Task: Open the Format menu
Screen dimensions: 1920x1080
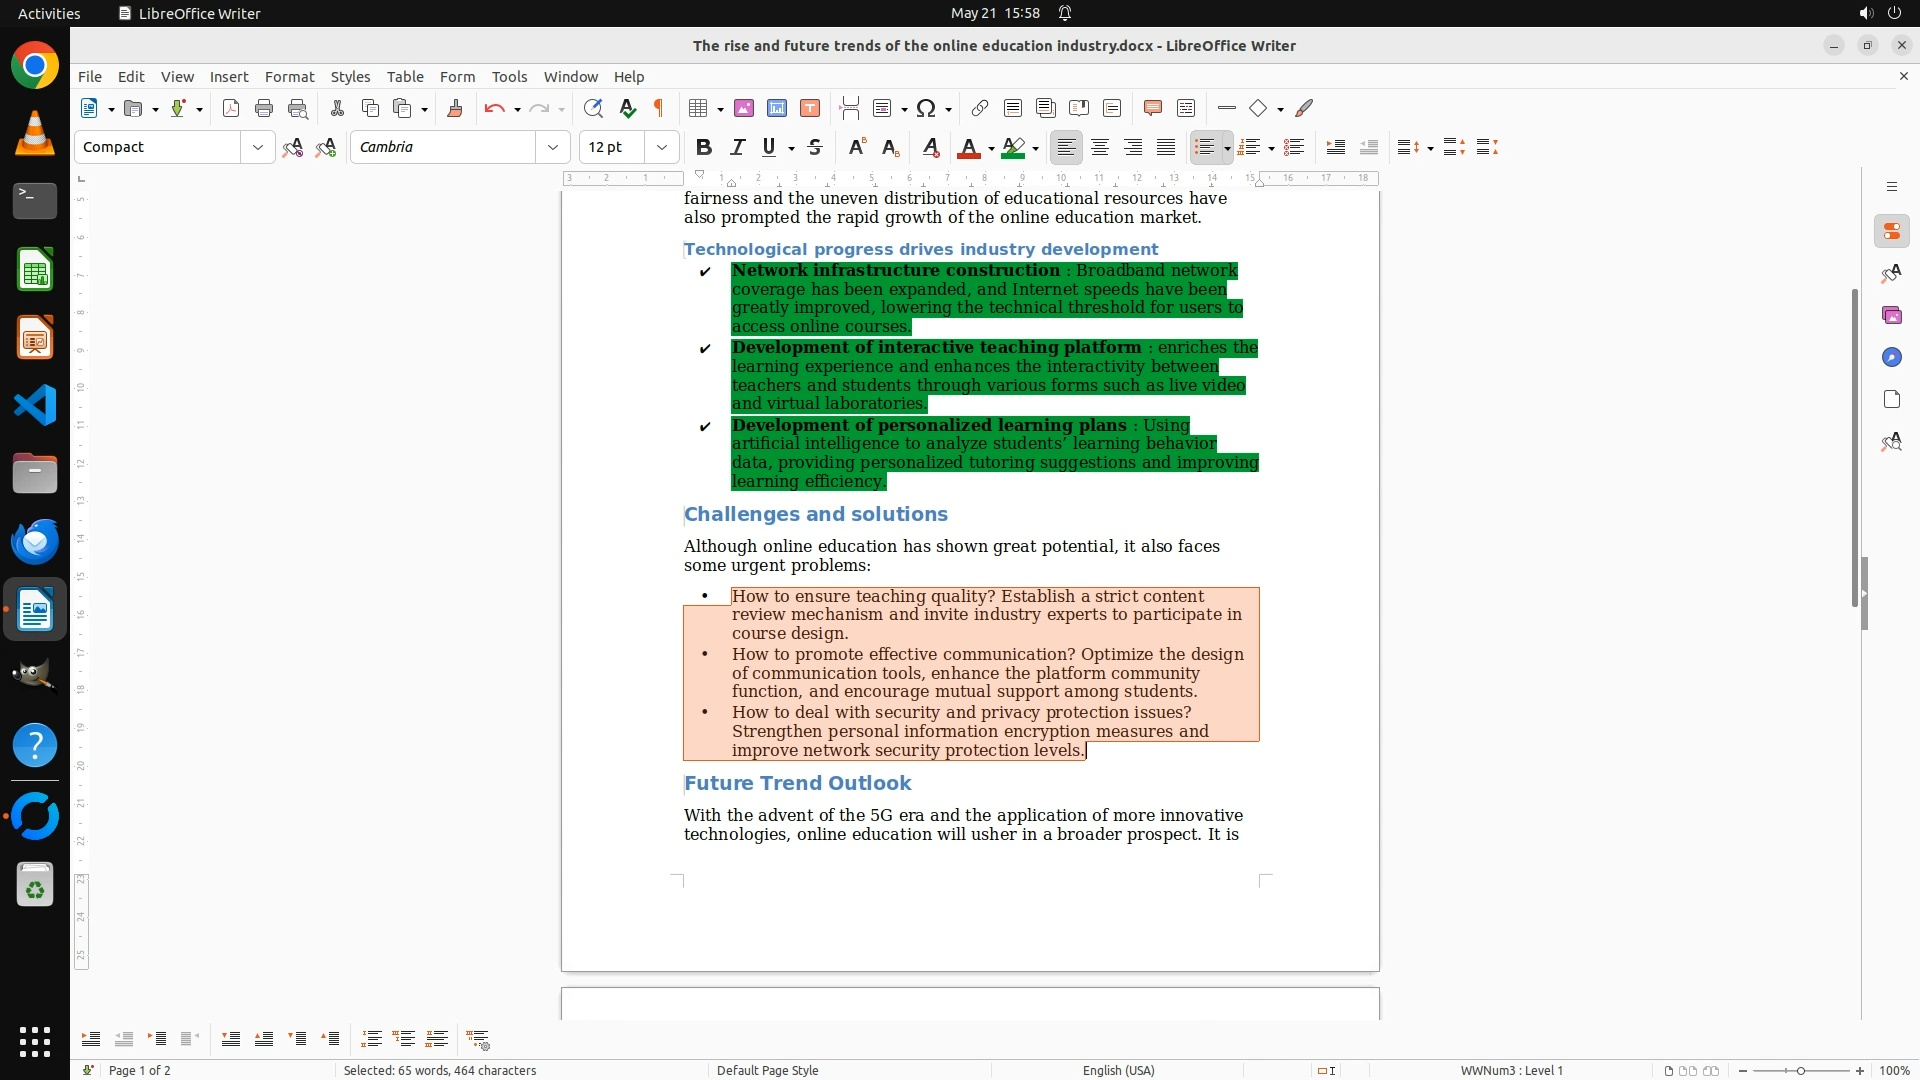Action: (x=289, y=76)
